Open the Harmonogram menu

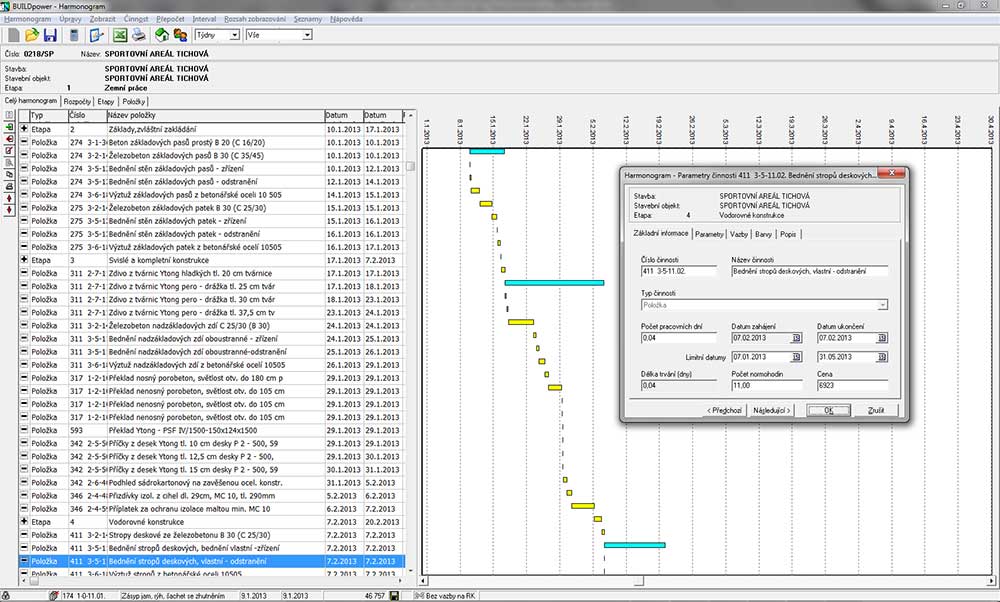[27, 19]
